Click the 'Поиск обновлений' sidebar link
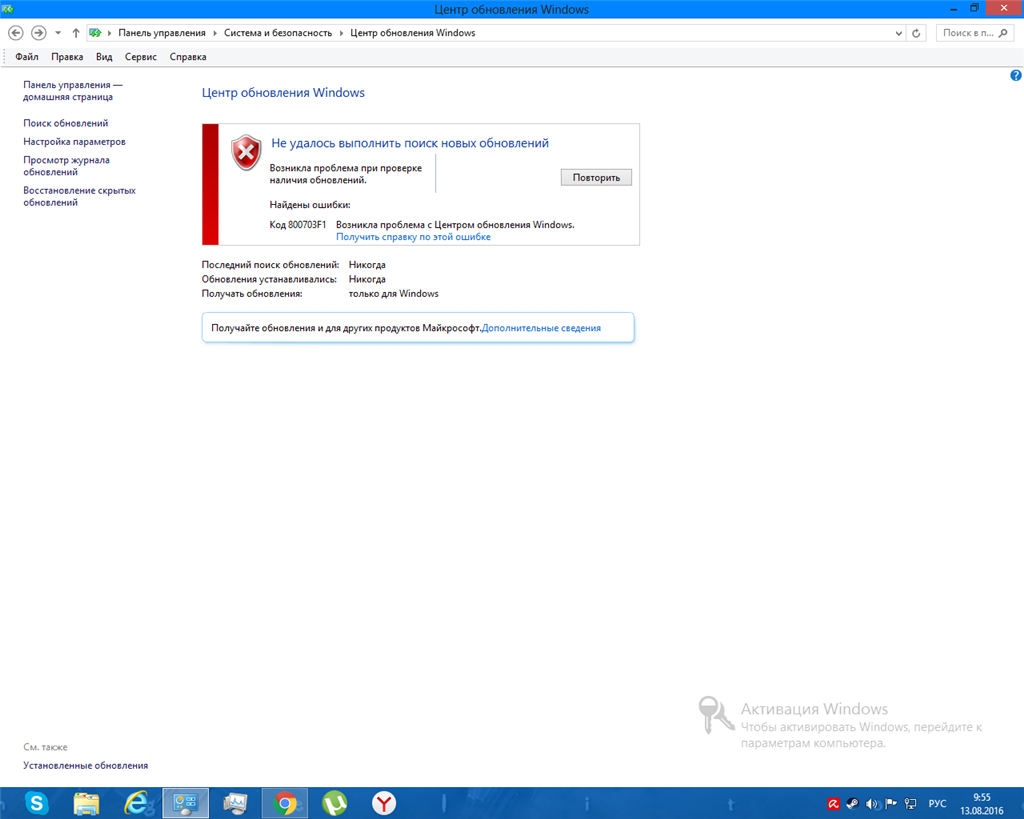The image size is (1024, 819). [66, 123]
